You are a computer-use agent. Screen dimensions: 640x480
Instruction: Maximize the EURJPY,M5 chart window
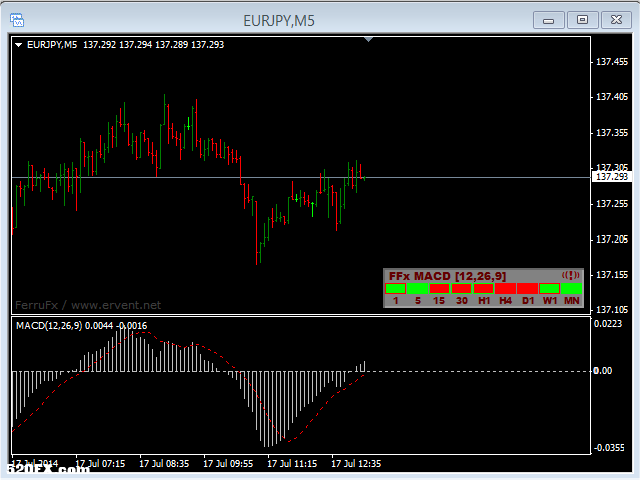coord(582,20)
